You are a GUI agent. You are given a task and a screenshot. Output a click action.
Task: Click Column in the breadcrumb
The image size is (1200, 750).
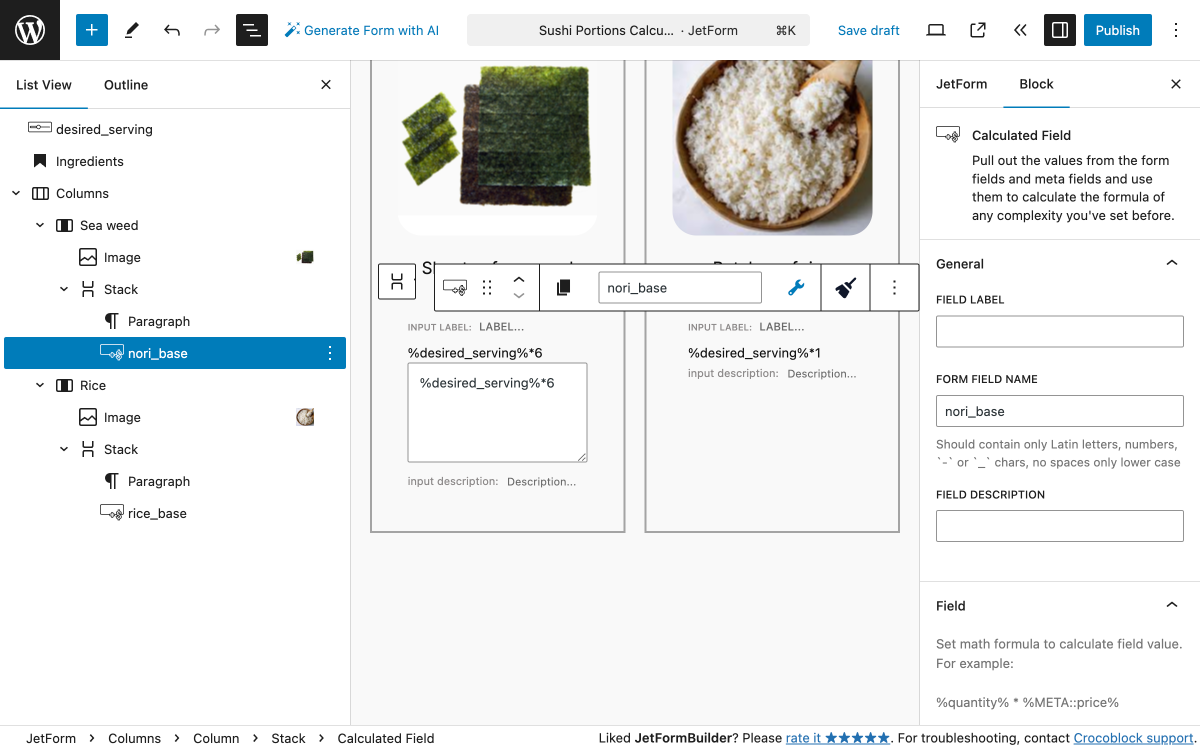coord(216,738)
